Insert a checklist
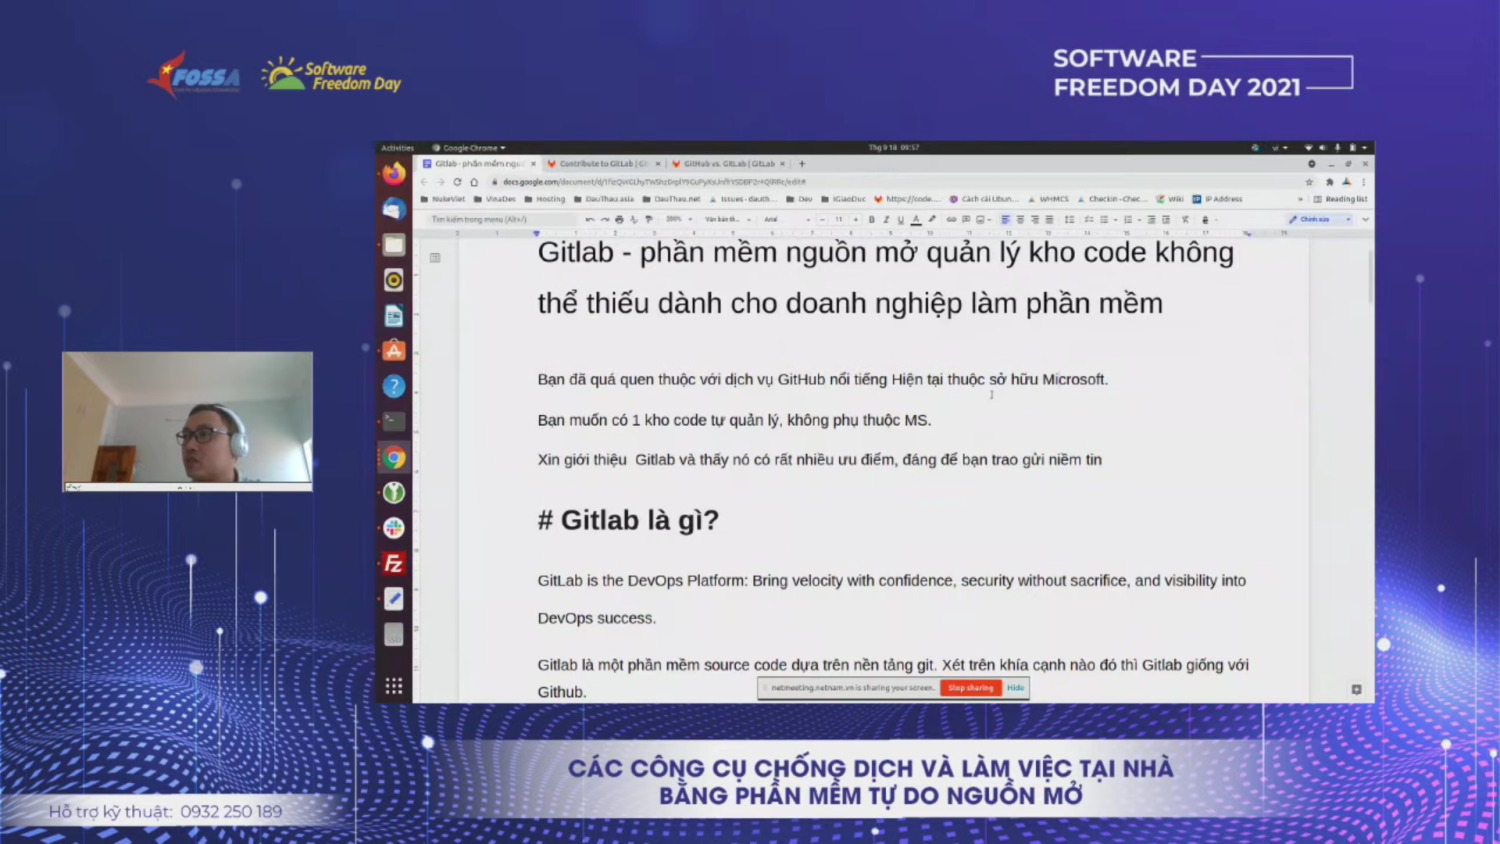The height and width of the screenshot is (844, 1500). coord(1089,219)
